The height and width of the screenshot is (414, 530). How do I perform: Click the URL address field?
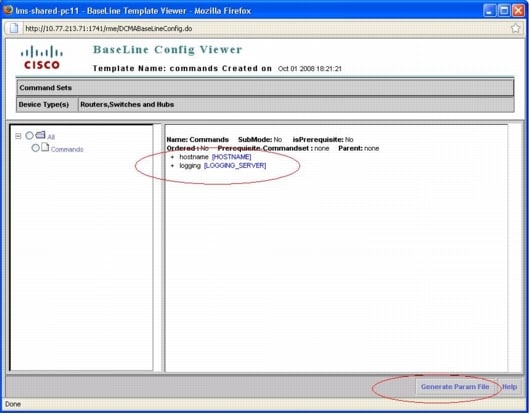coord(265,28)
